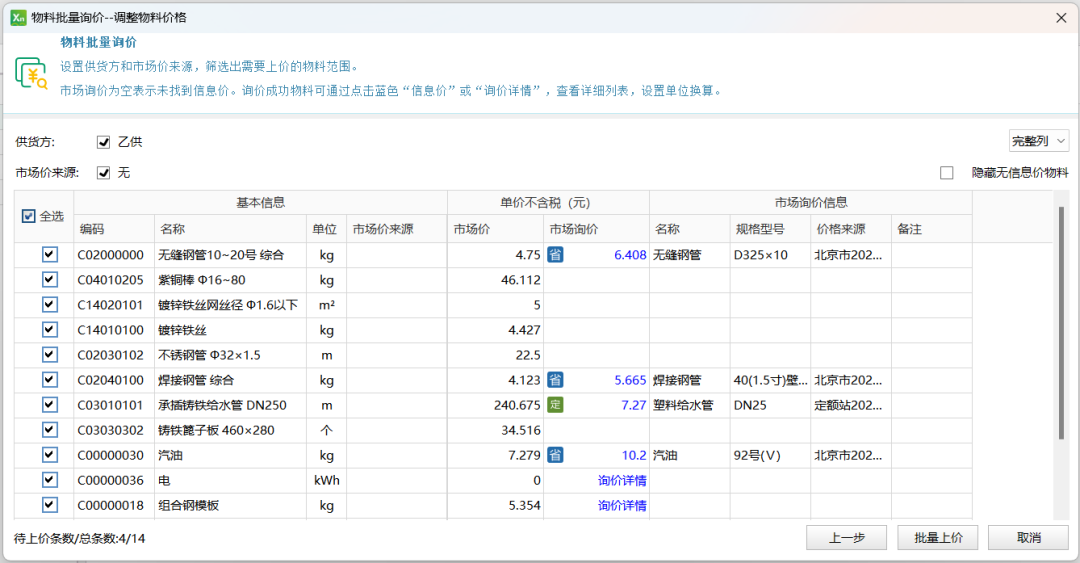Uncheck the 无 market price source checkbox

point(103,173)
